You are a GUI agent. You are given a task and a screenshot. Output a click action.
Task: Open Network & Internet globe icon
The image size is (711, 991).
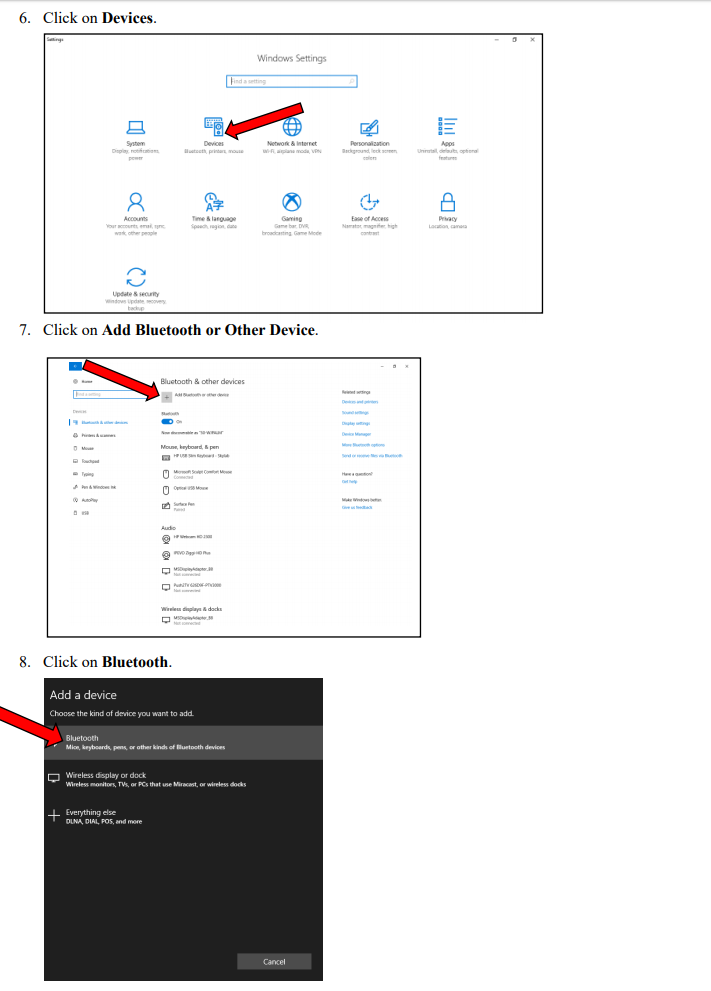coord(292,126)
